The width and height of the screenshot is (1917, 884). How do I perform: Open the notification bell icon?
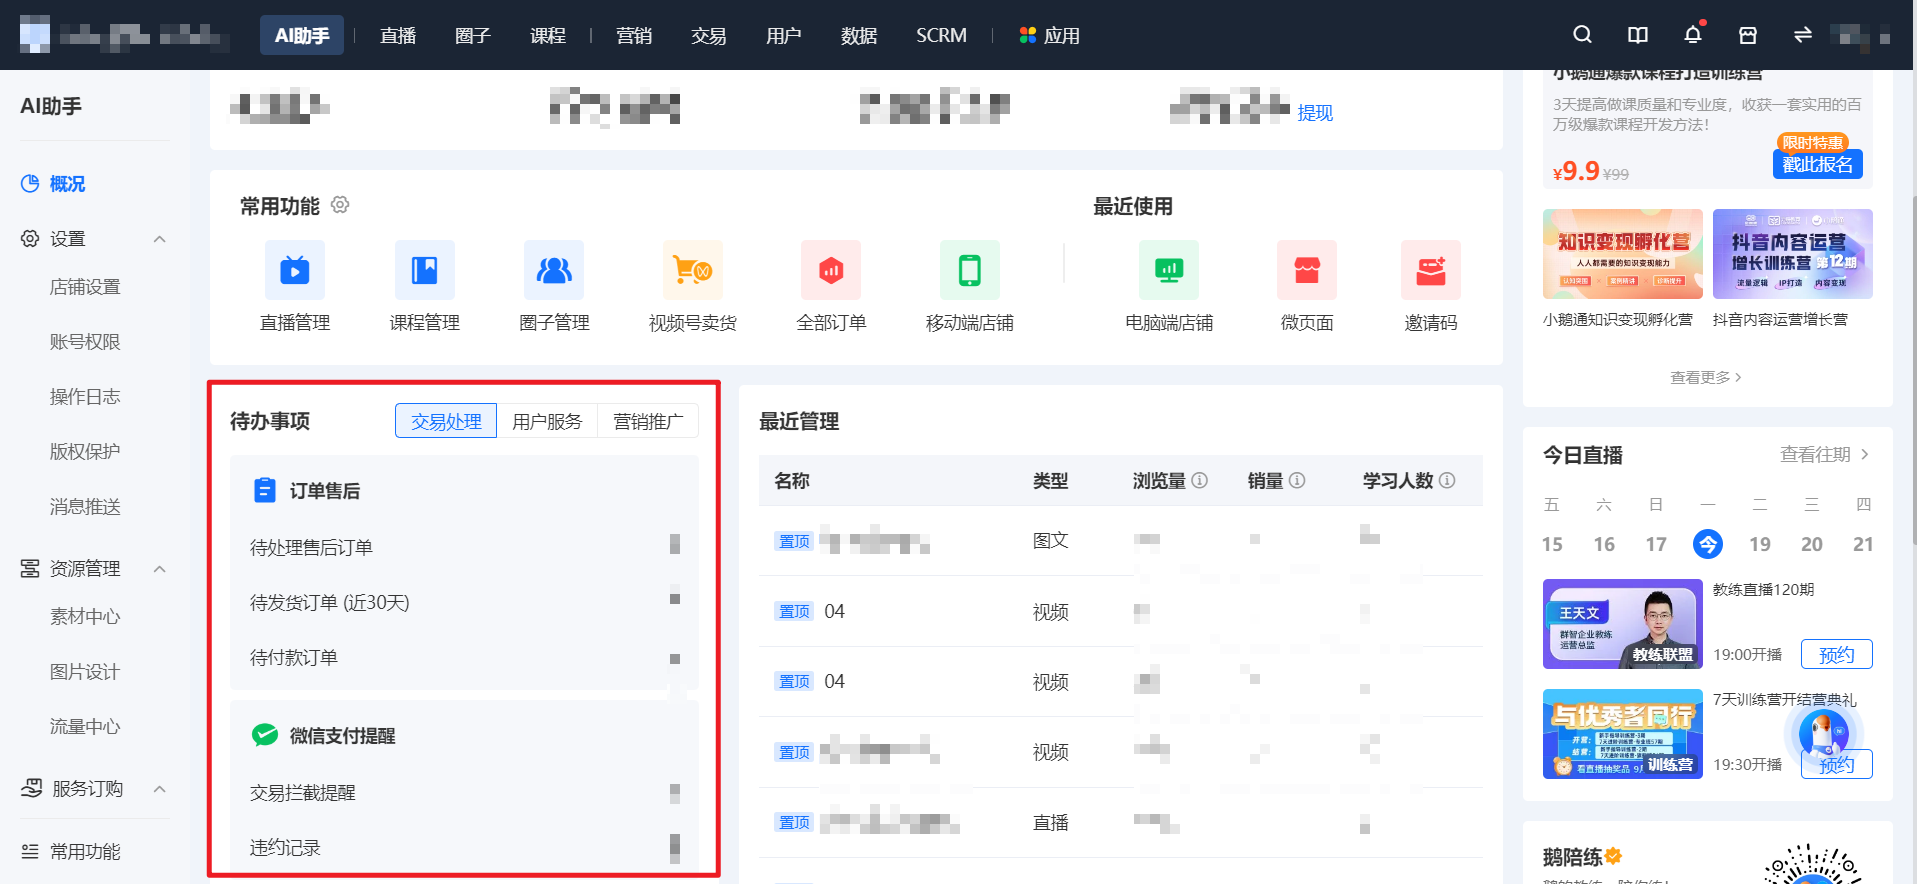1693,35
